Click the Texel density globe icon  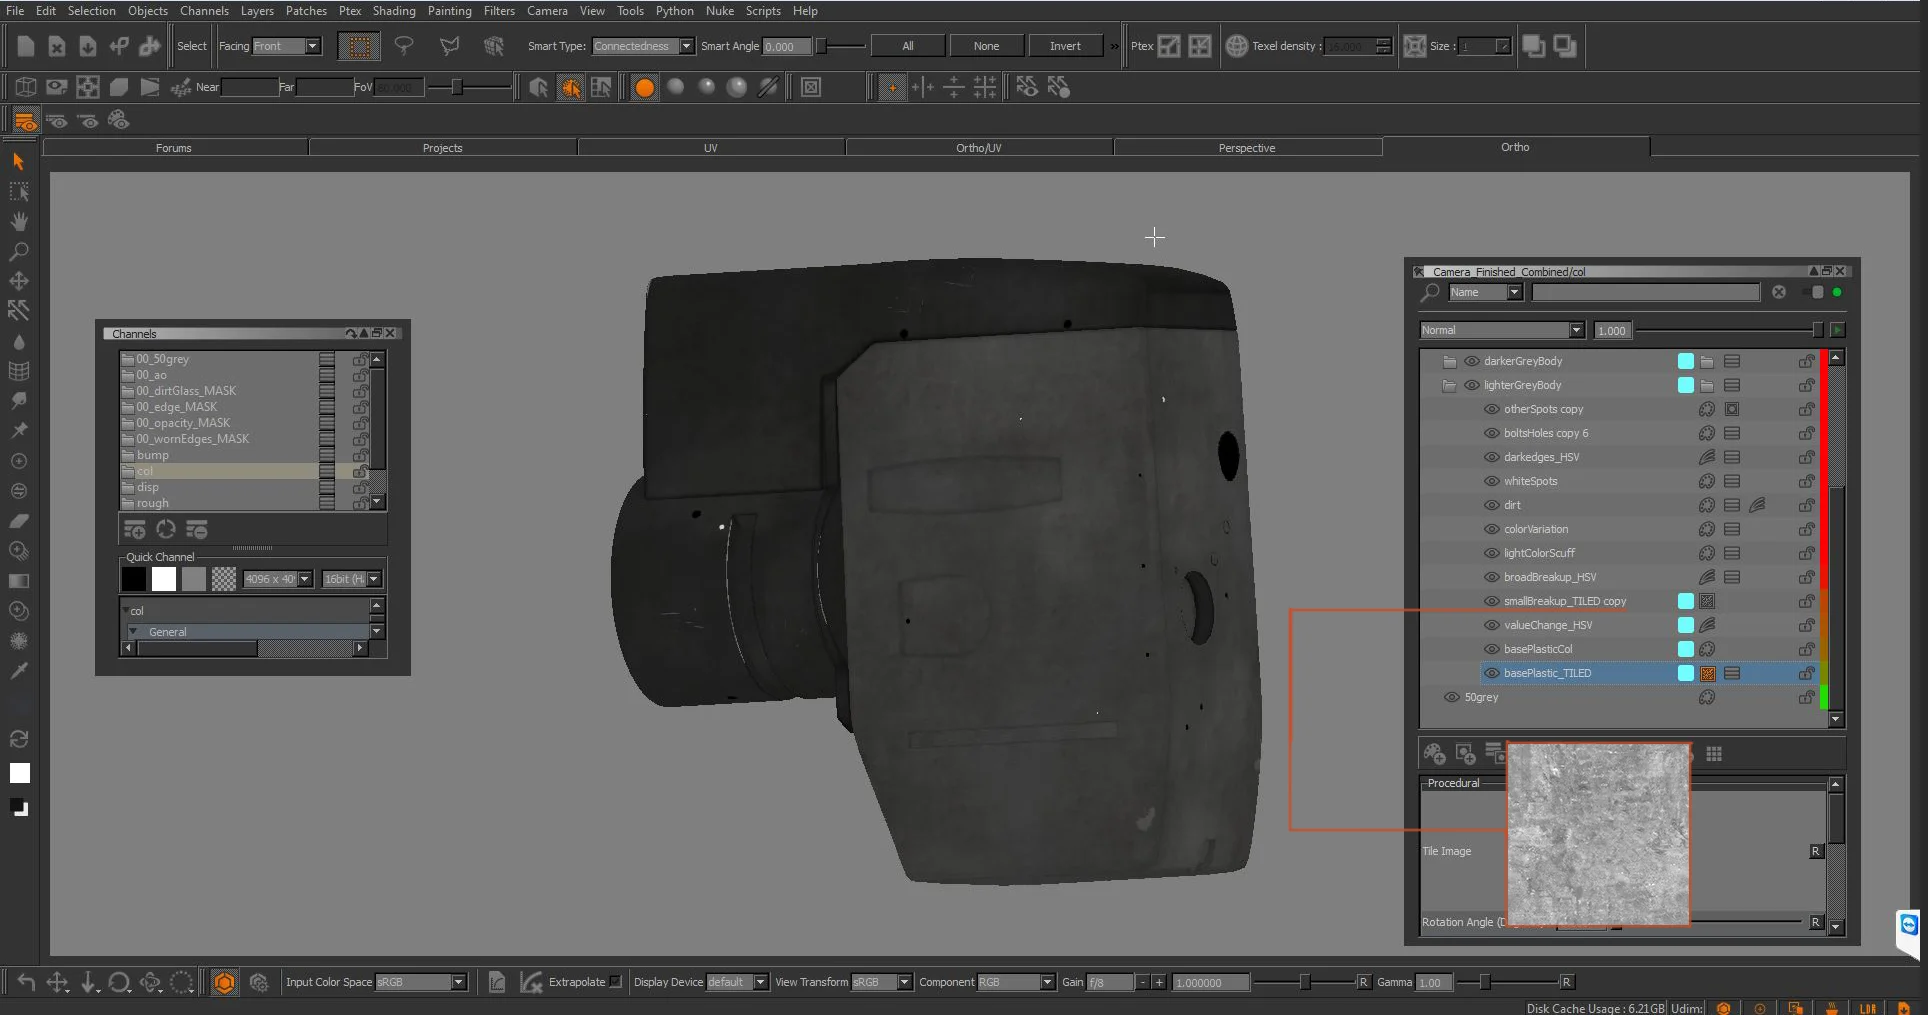tap(1236, 46)
